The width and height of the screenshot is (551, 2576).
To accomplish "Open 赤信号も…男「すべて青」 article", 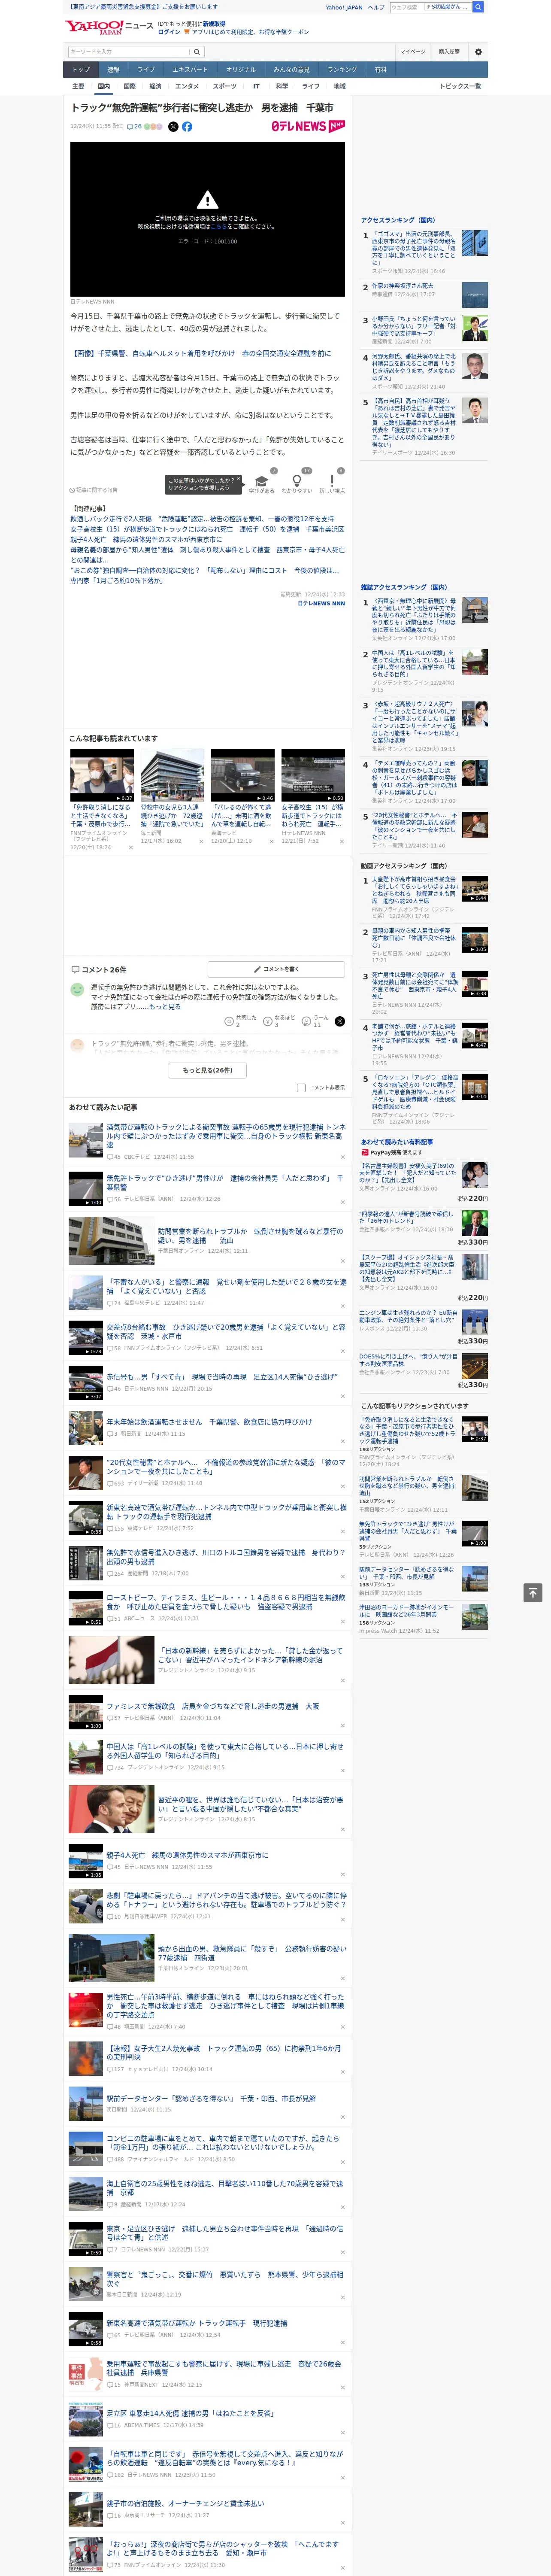I will [x=222, y=1377].
